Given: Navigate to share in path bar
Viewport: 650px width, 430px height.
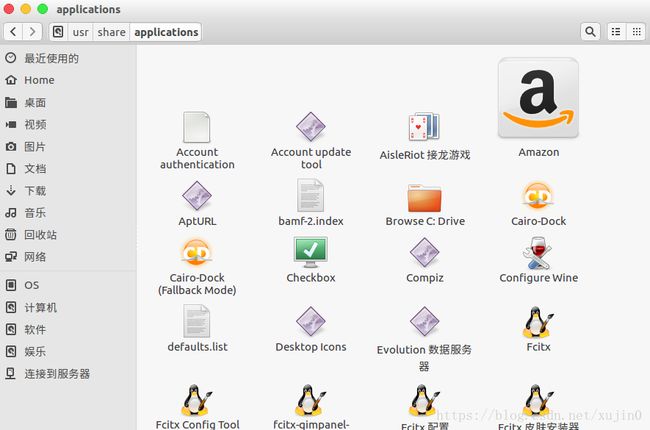Looking at the screenshot, I should coord(112,32).
